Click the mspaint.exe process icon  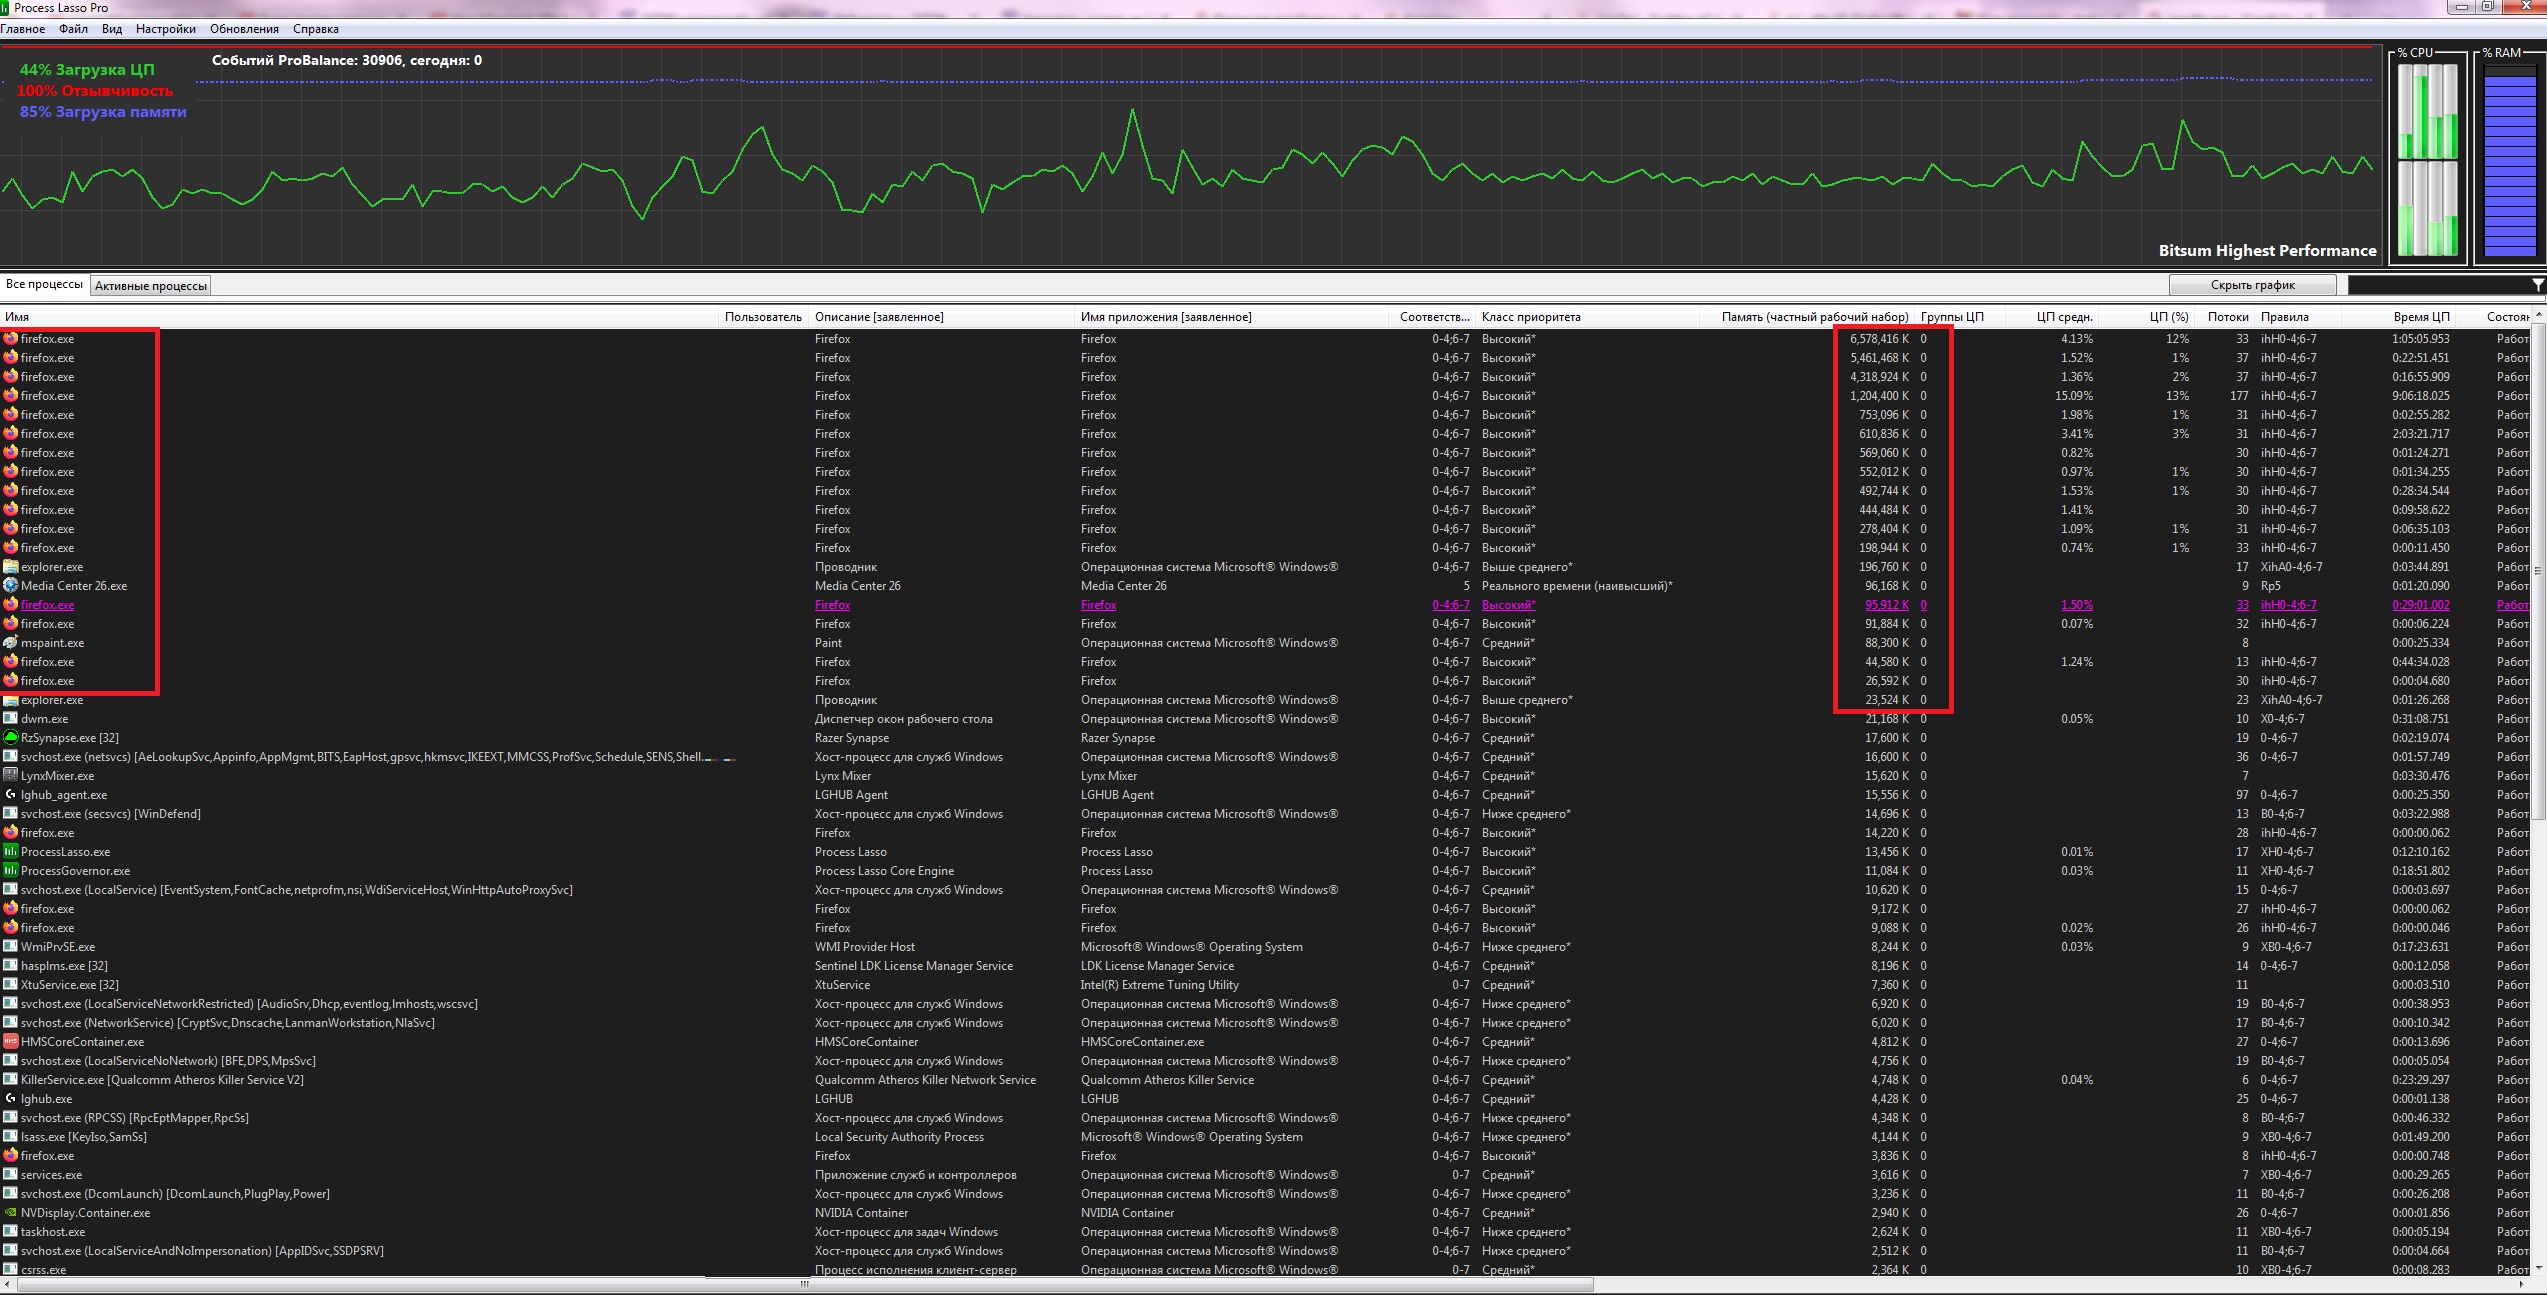[11, 643]
